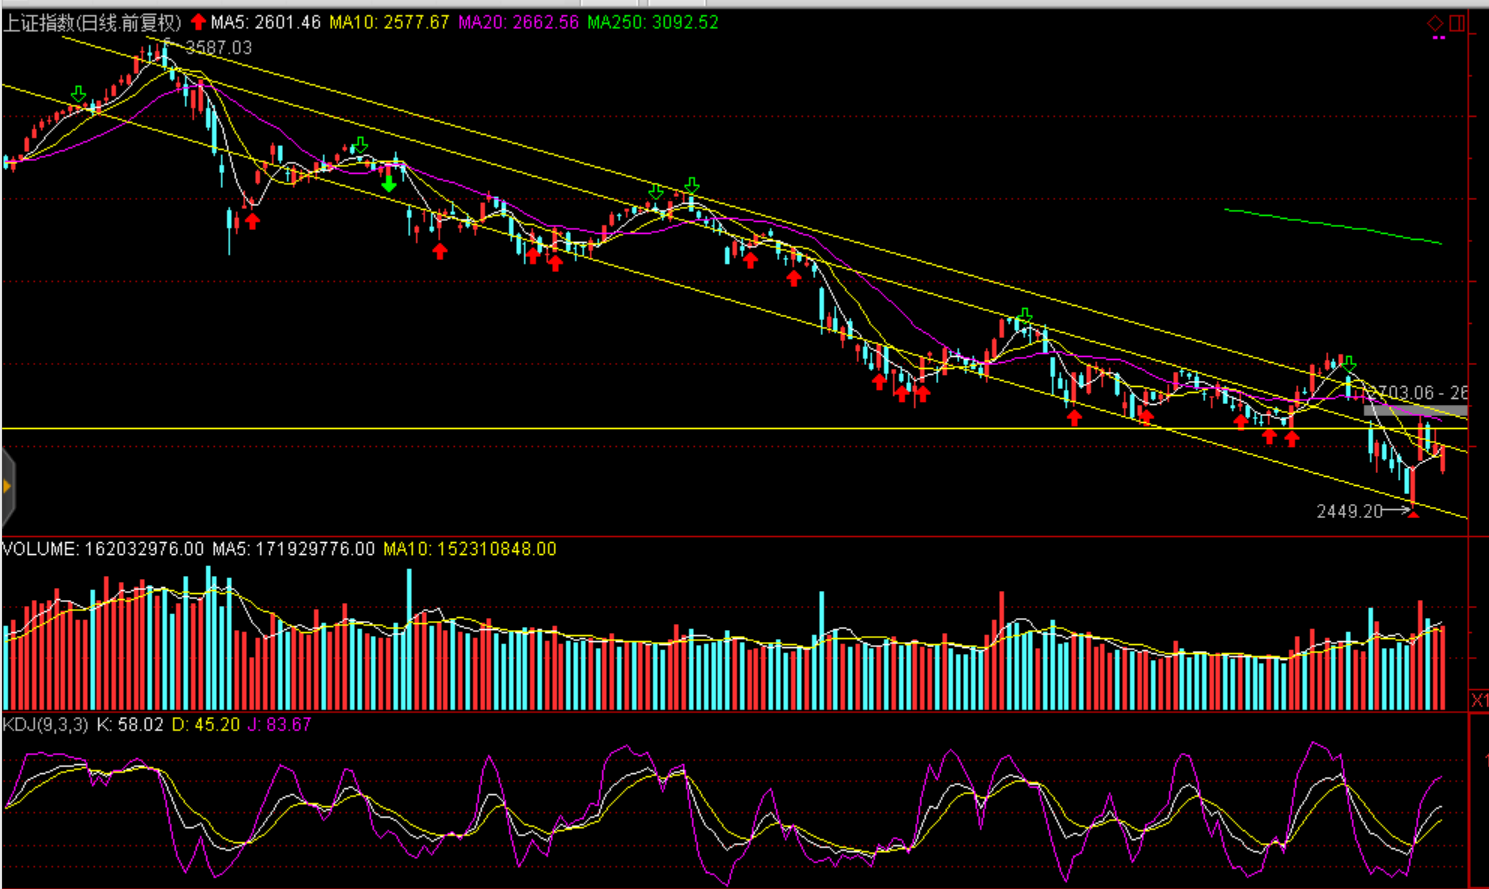Click magenta dashed marker below diamond icon
This screenshot has height=889, width=1489.
(1438, 38)
